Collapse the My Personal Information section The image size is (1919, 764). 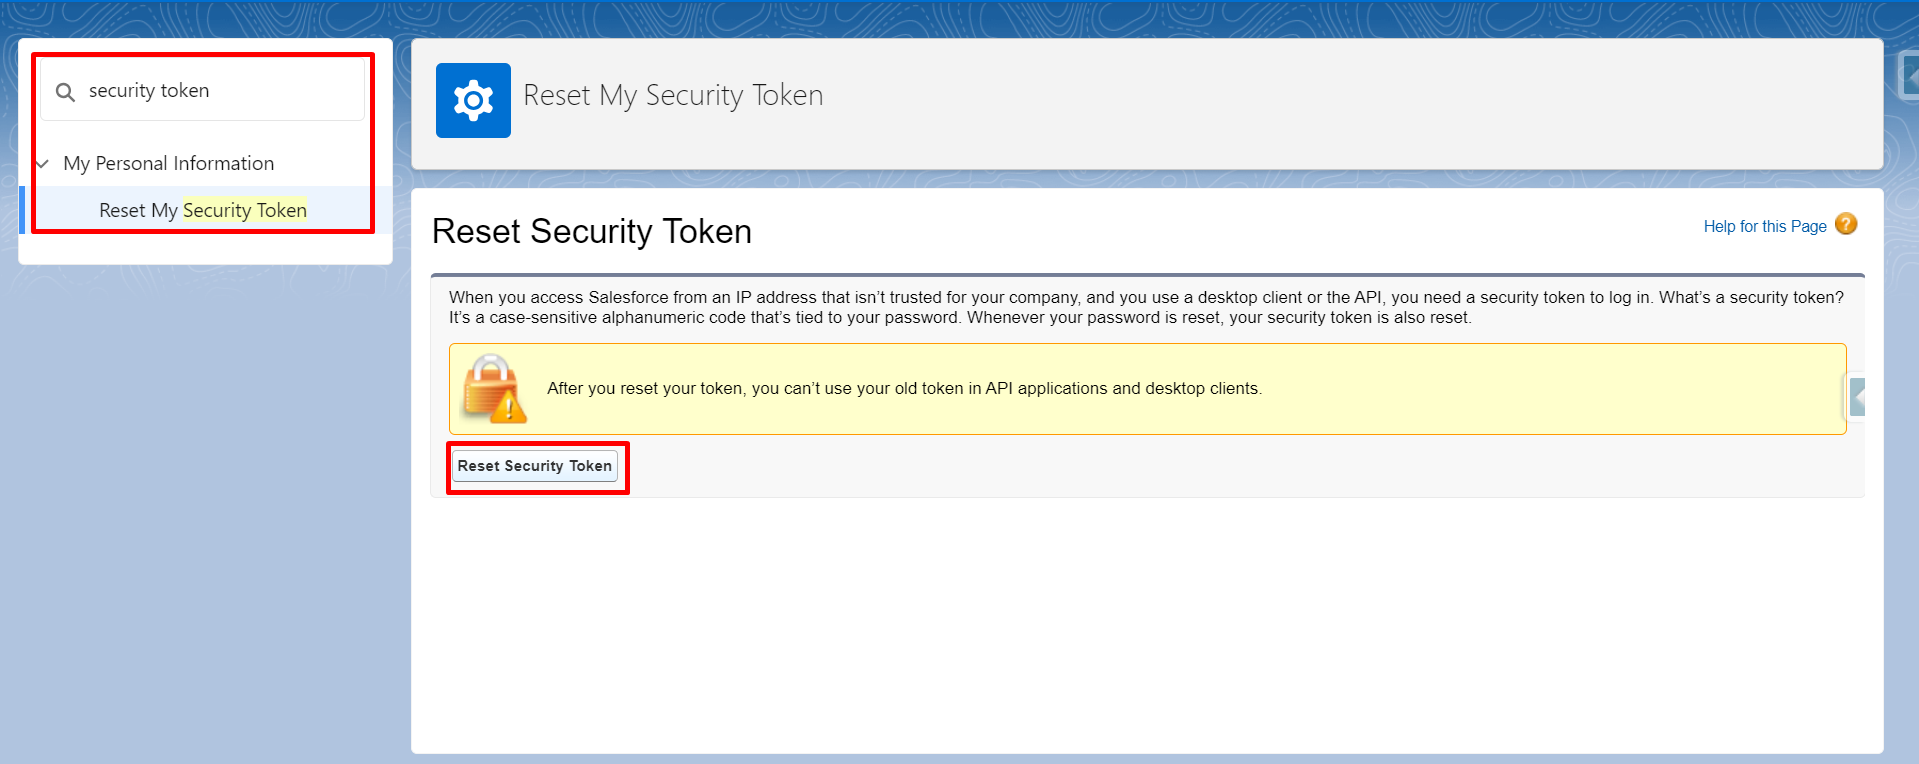[x=42, y=164]
